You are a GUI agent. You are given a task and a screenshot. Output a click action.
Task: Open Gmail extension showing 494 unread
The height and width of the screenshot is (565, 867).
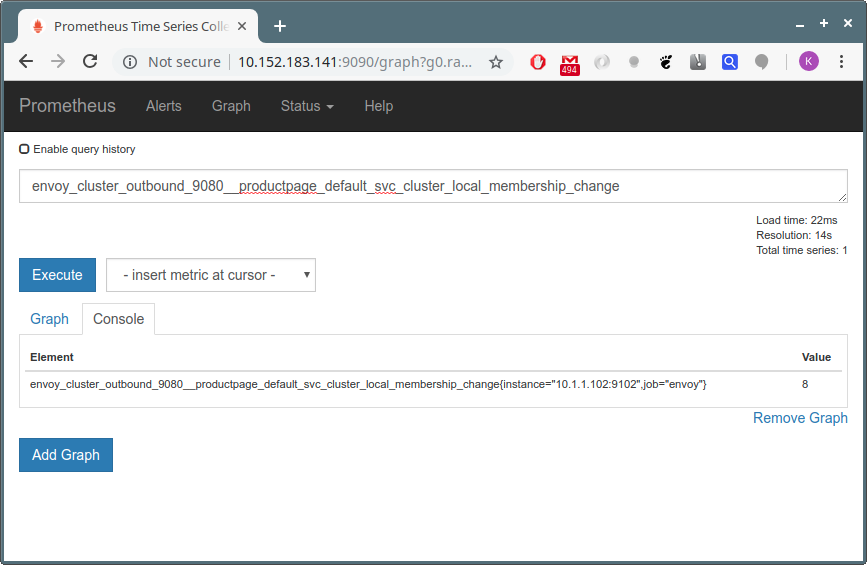pos(570,65)
